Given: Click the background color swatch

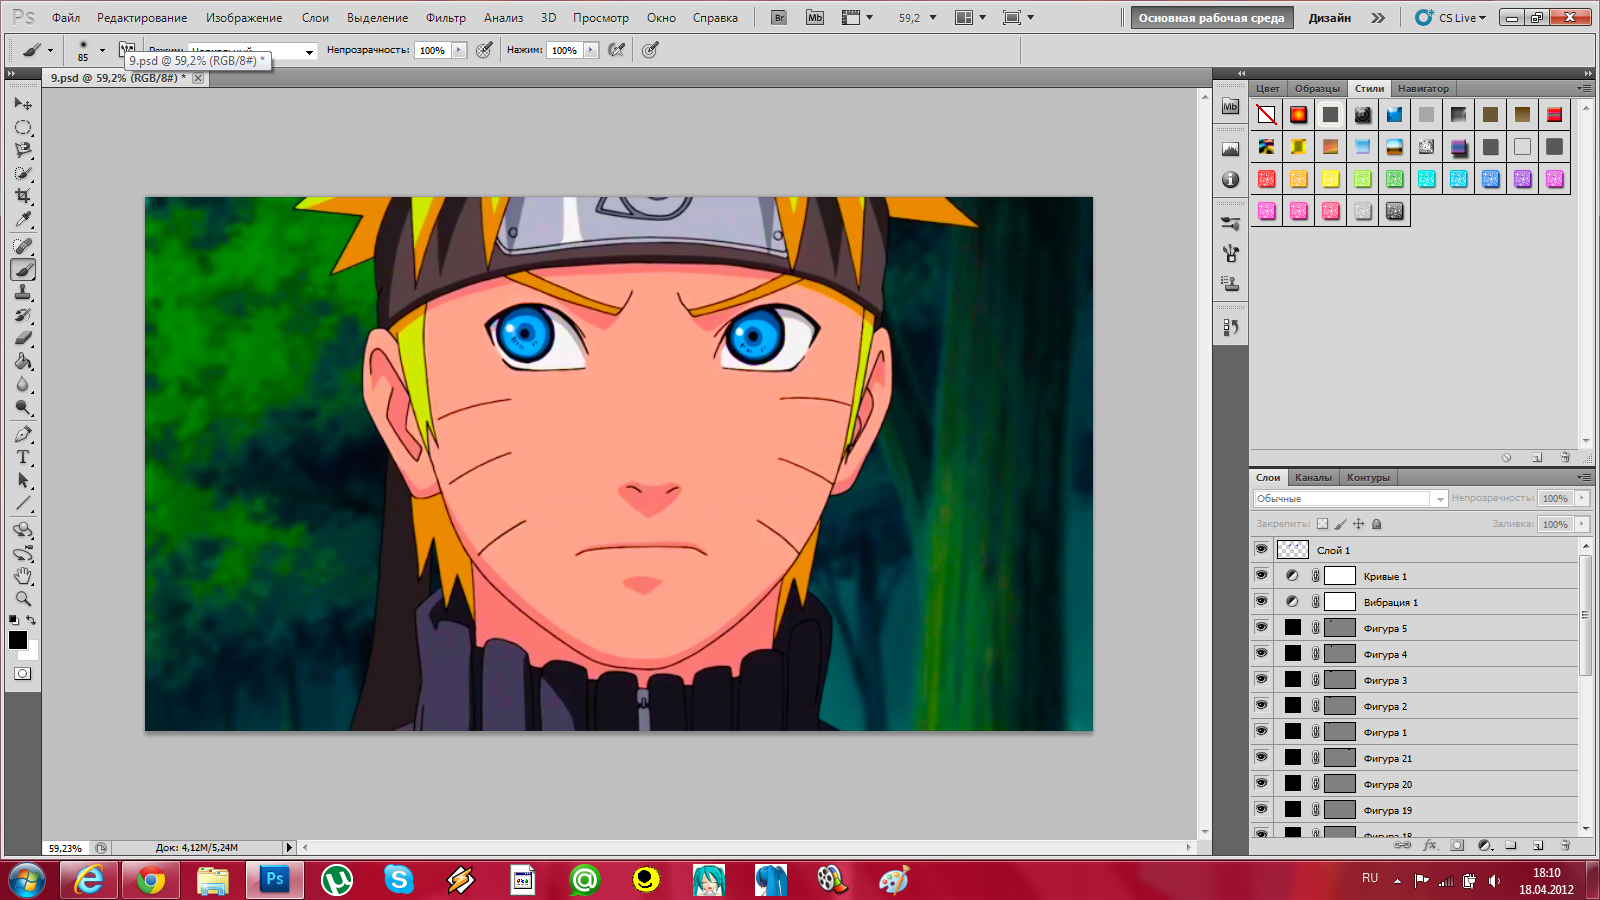Looking at the screenshot, I should click(x=32, y=653).
